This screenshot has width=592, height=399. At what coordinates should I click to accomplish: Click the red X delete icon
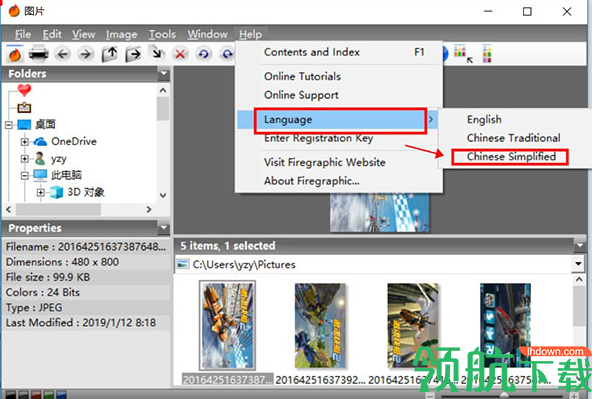pos(180,54)
